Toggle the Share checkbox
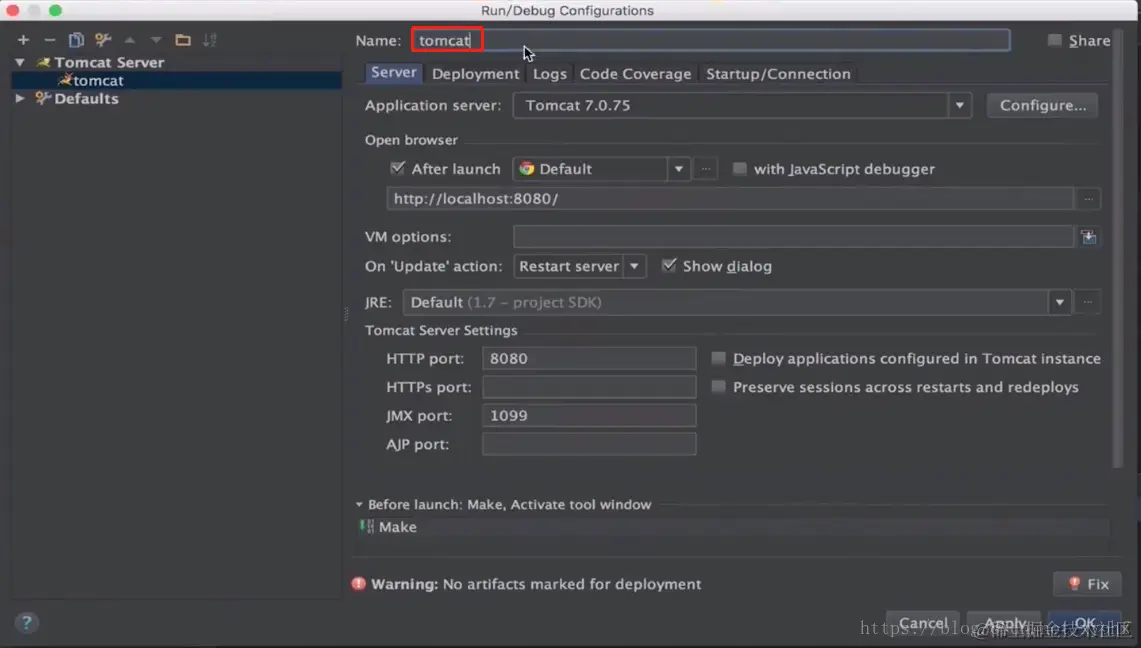Viewport: 1141px width, 648px height. click(1054, 40)
